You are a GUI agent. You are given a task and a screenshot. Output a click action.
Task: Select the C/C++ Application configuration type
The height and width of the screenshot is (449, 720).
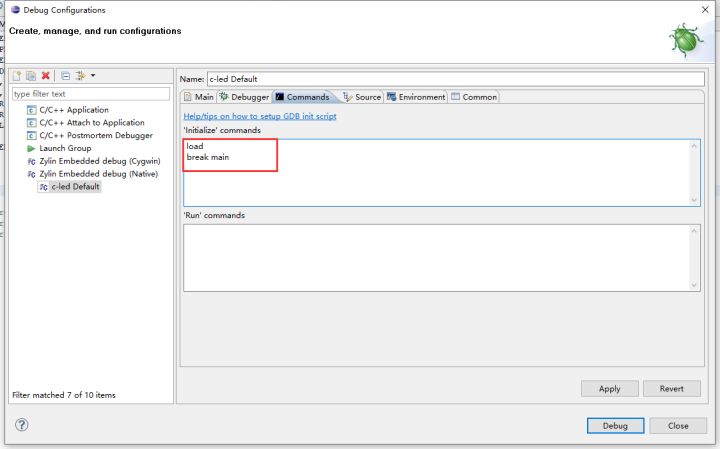coord(73,110)
